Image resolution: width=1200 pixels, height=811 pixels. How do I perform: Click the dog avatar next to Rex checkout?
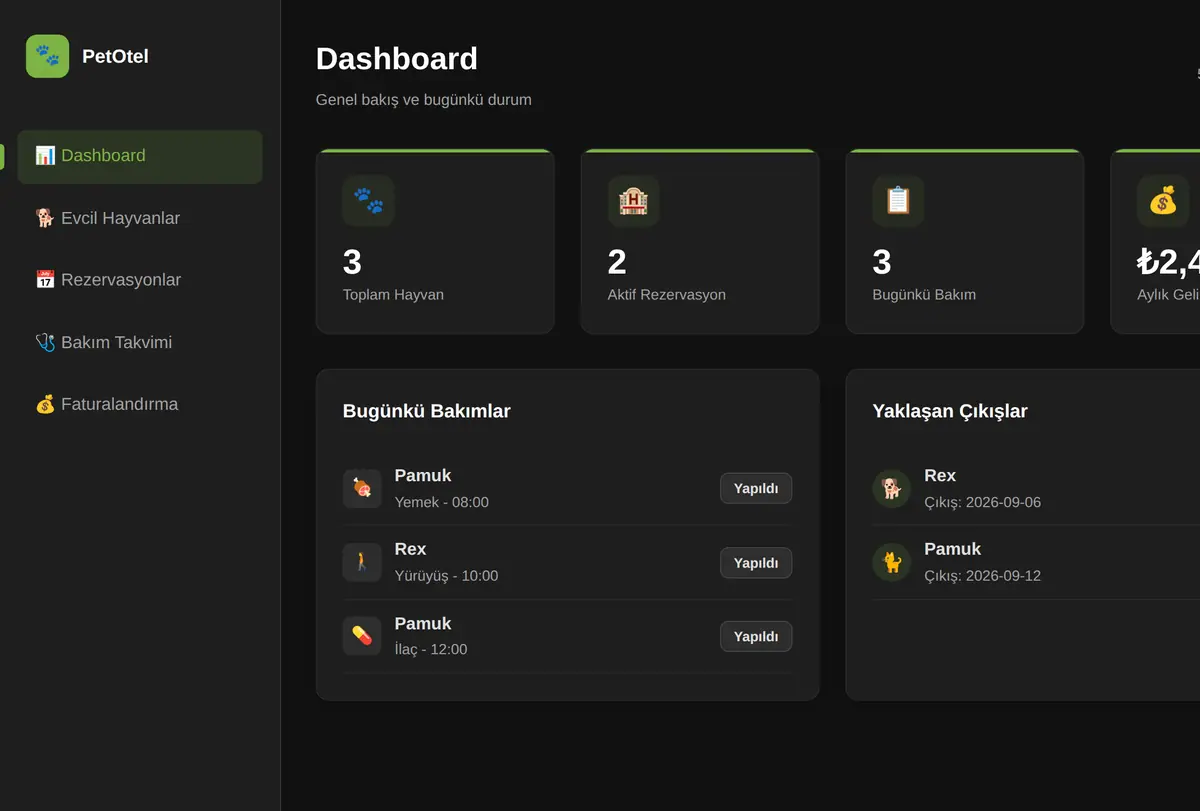coord(892,488)
